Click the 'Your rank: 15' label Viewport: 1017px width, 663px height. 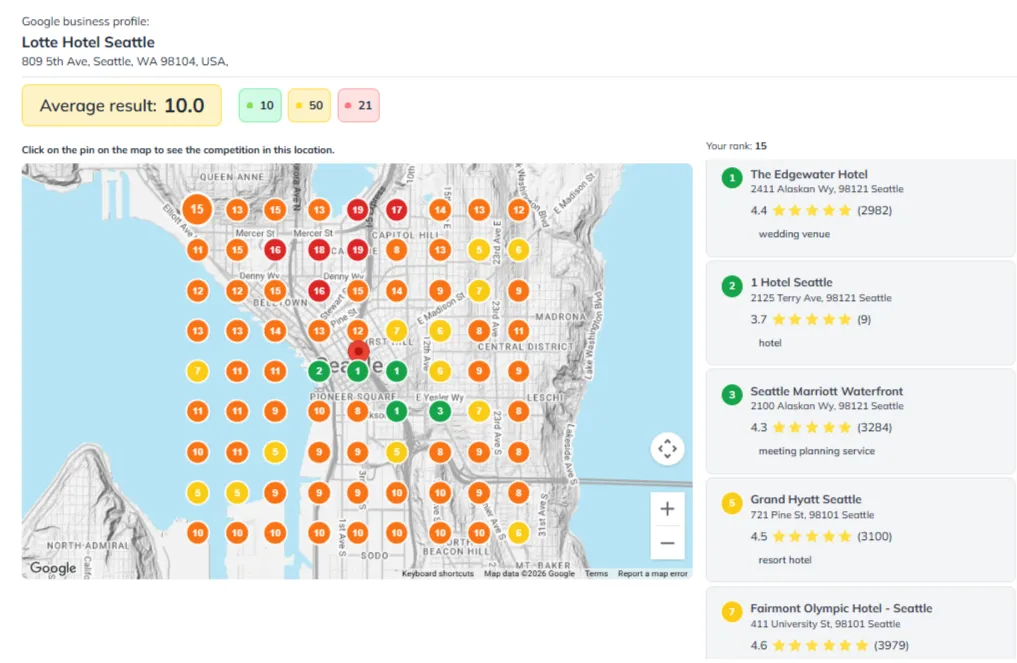(x=736, y=146)
